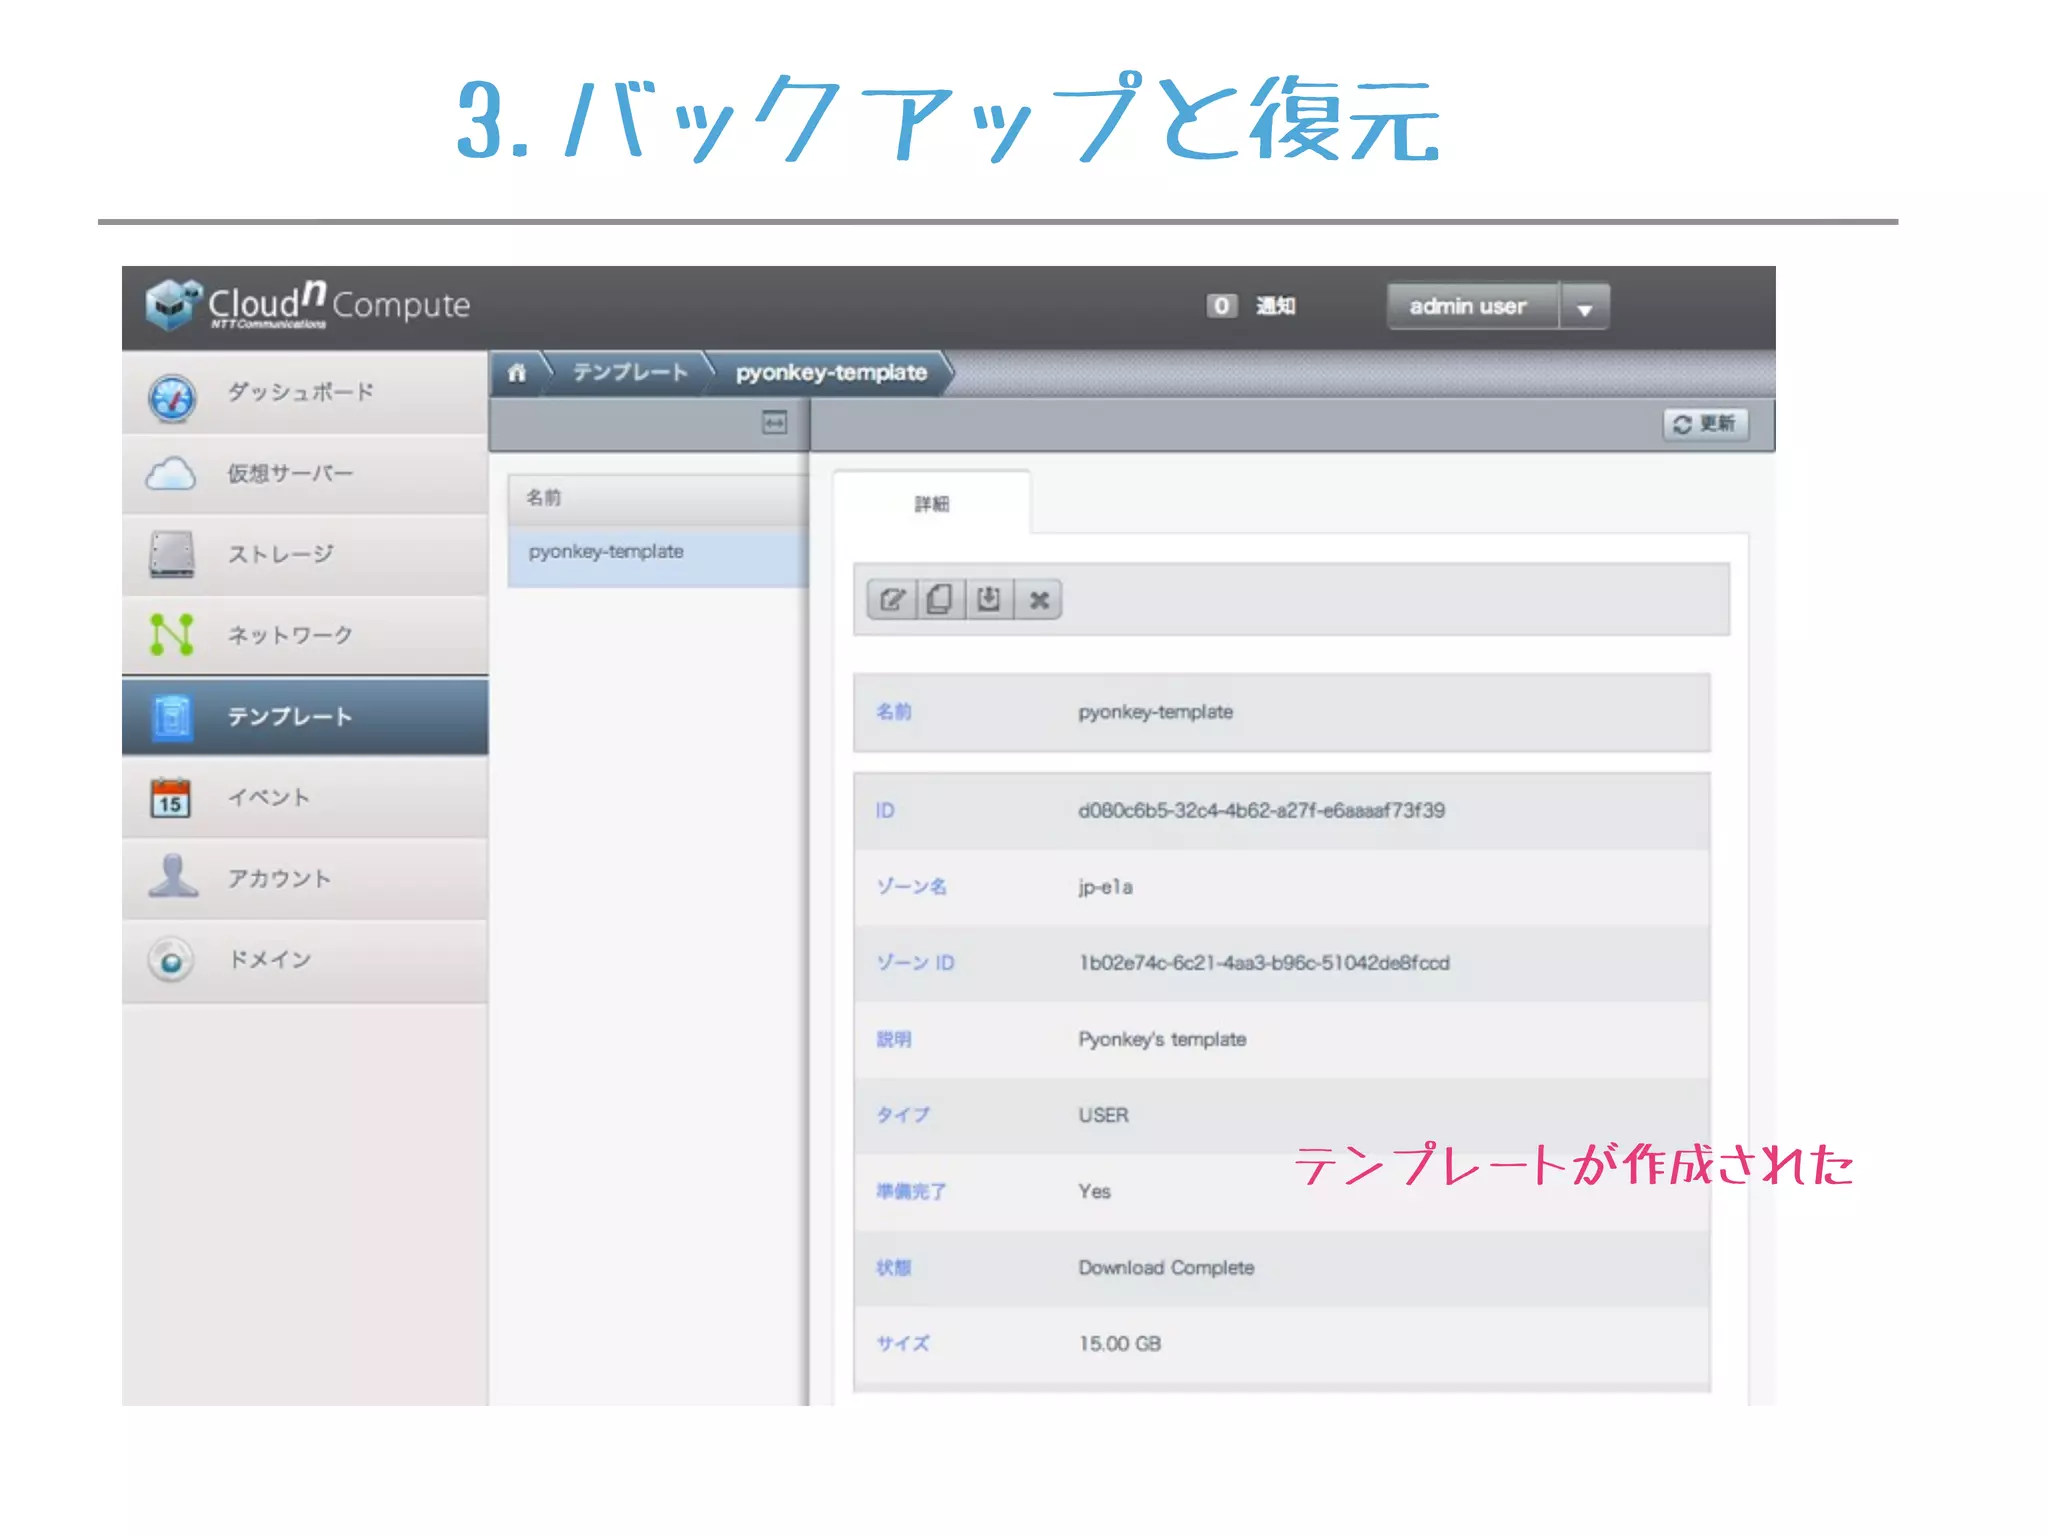Open the 通知 notifications
The image size is (2048, 1536).
pyautogui.click(x=1276, y=306)
